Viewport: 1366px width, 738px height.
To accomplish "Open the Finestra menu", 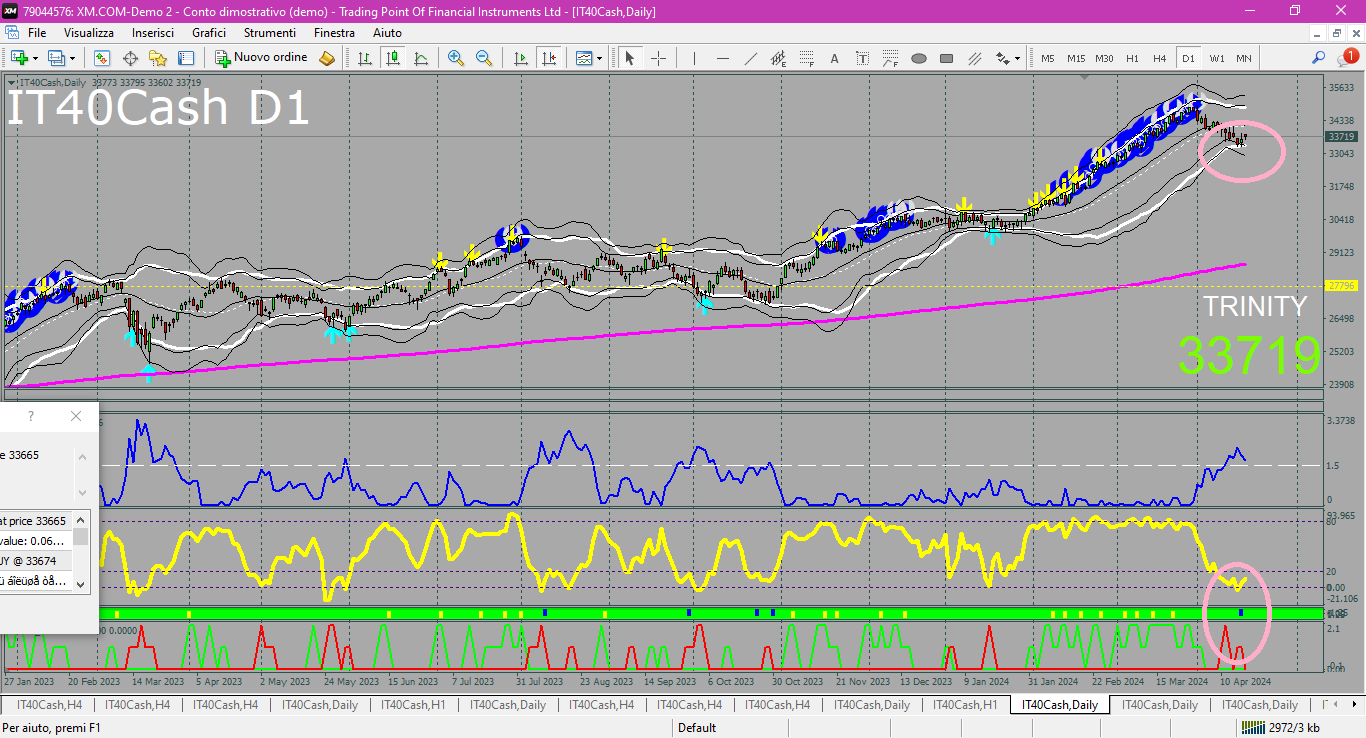I will click(x=334, y=33).
